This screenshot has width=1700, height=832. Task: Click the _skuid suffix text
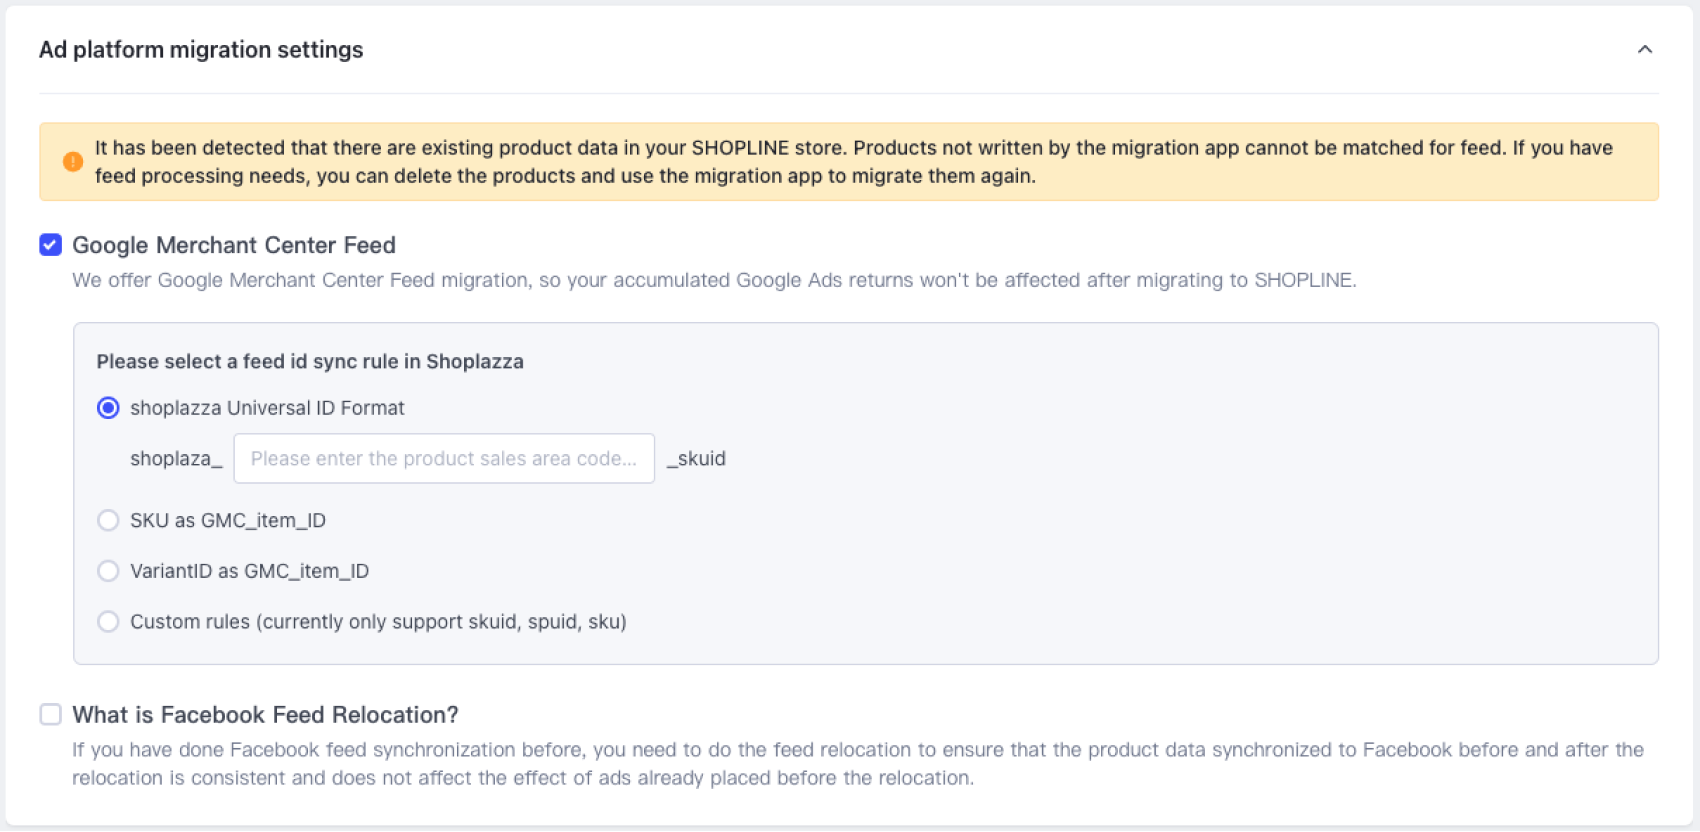697,459
